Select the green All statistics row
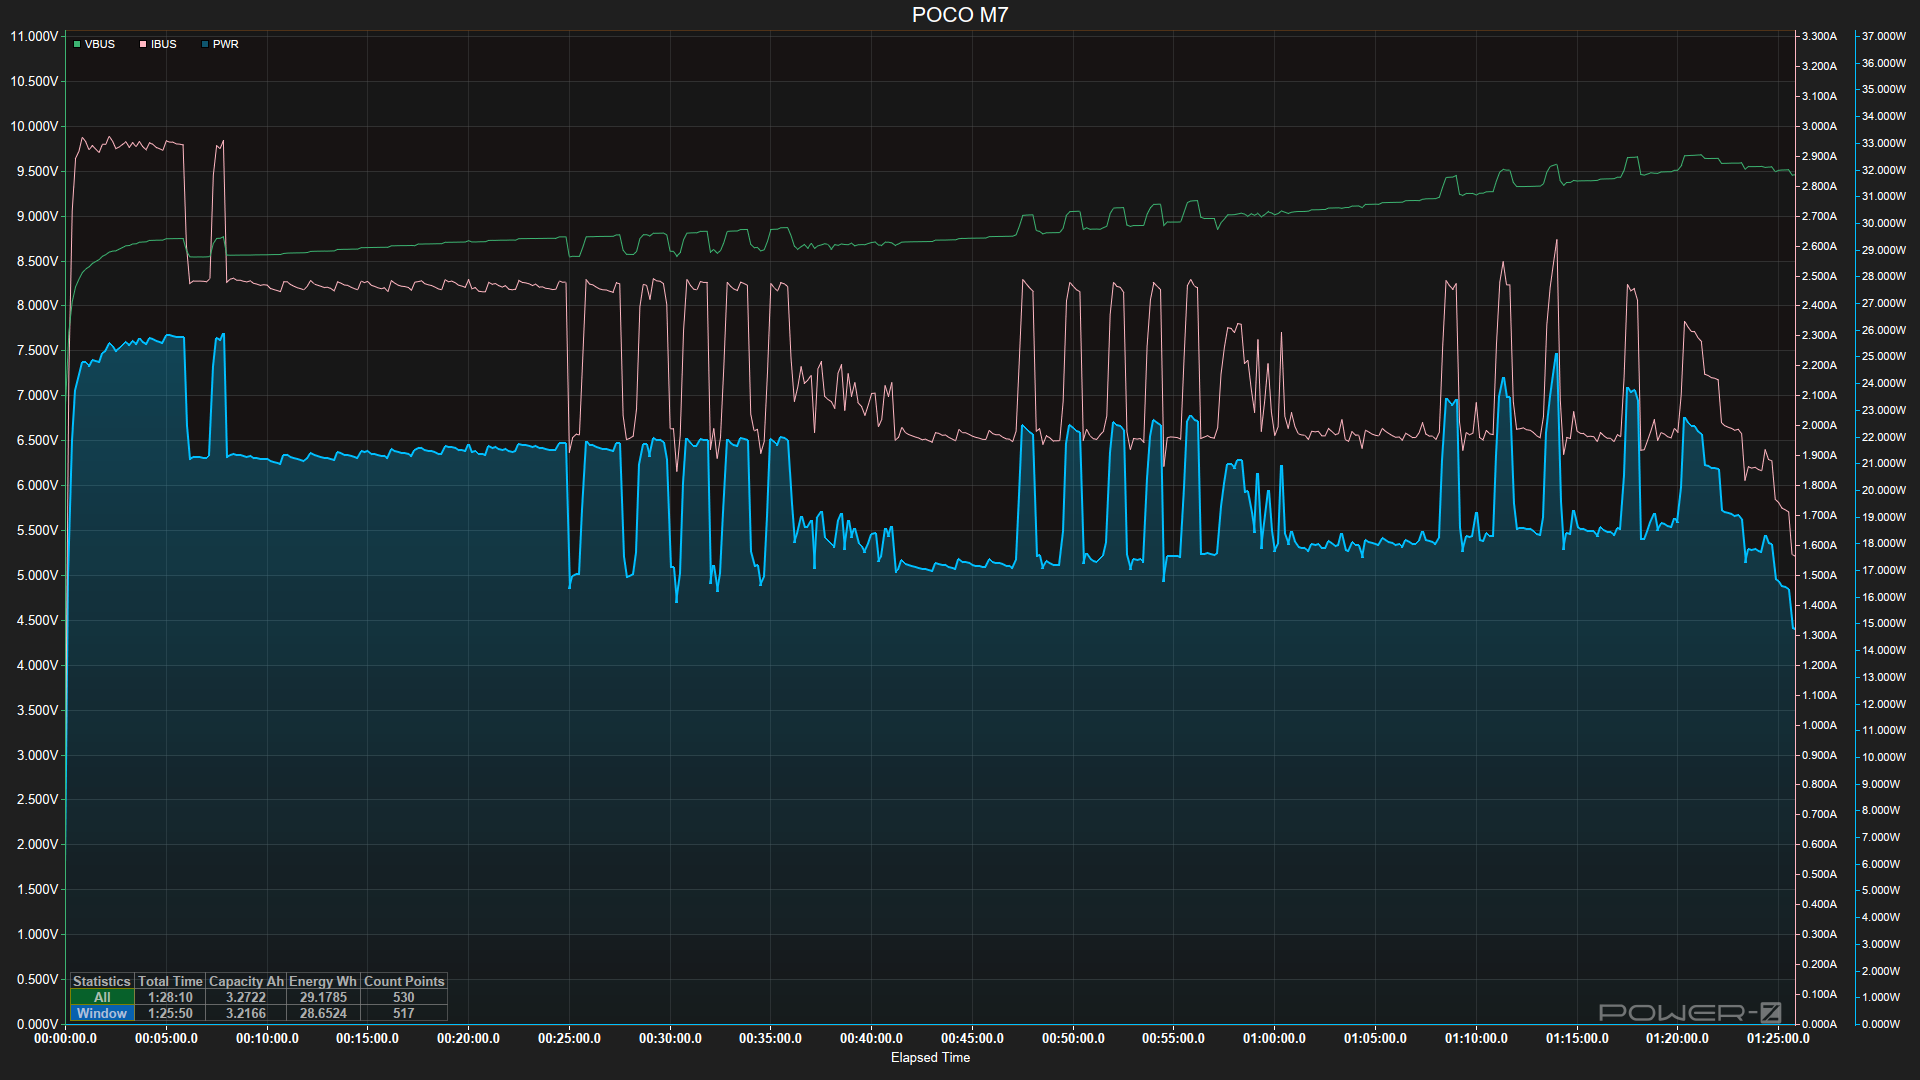This screenshot has height=1080, width=1920. [x=102, y=997]
